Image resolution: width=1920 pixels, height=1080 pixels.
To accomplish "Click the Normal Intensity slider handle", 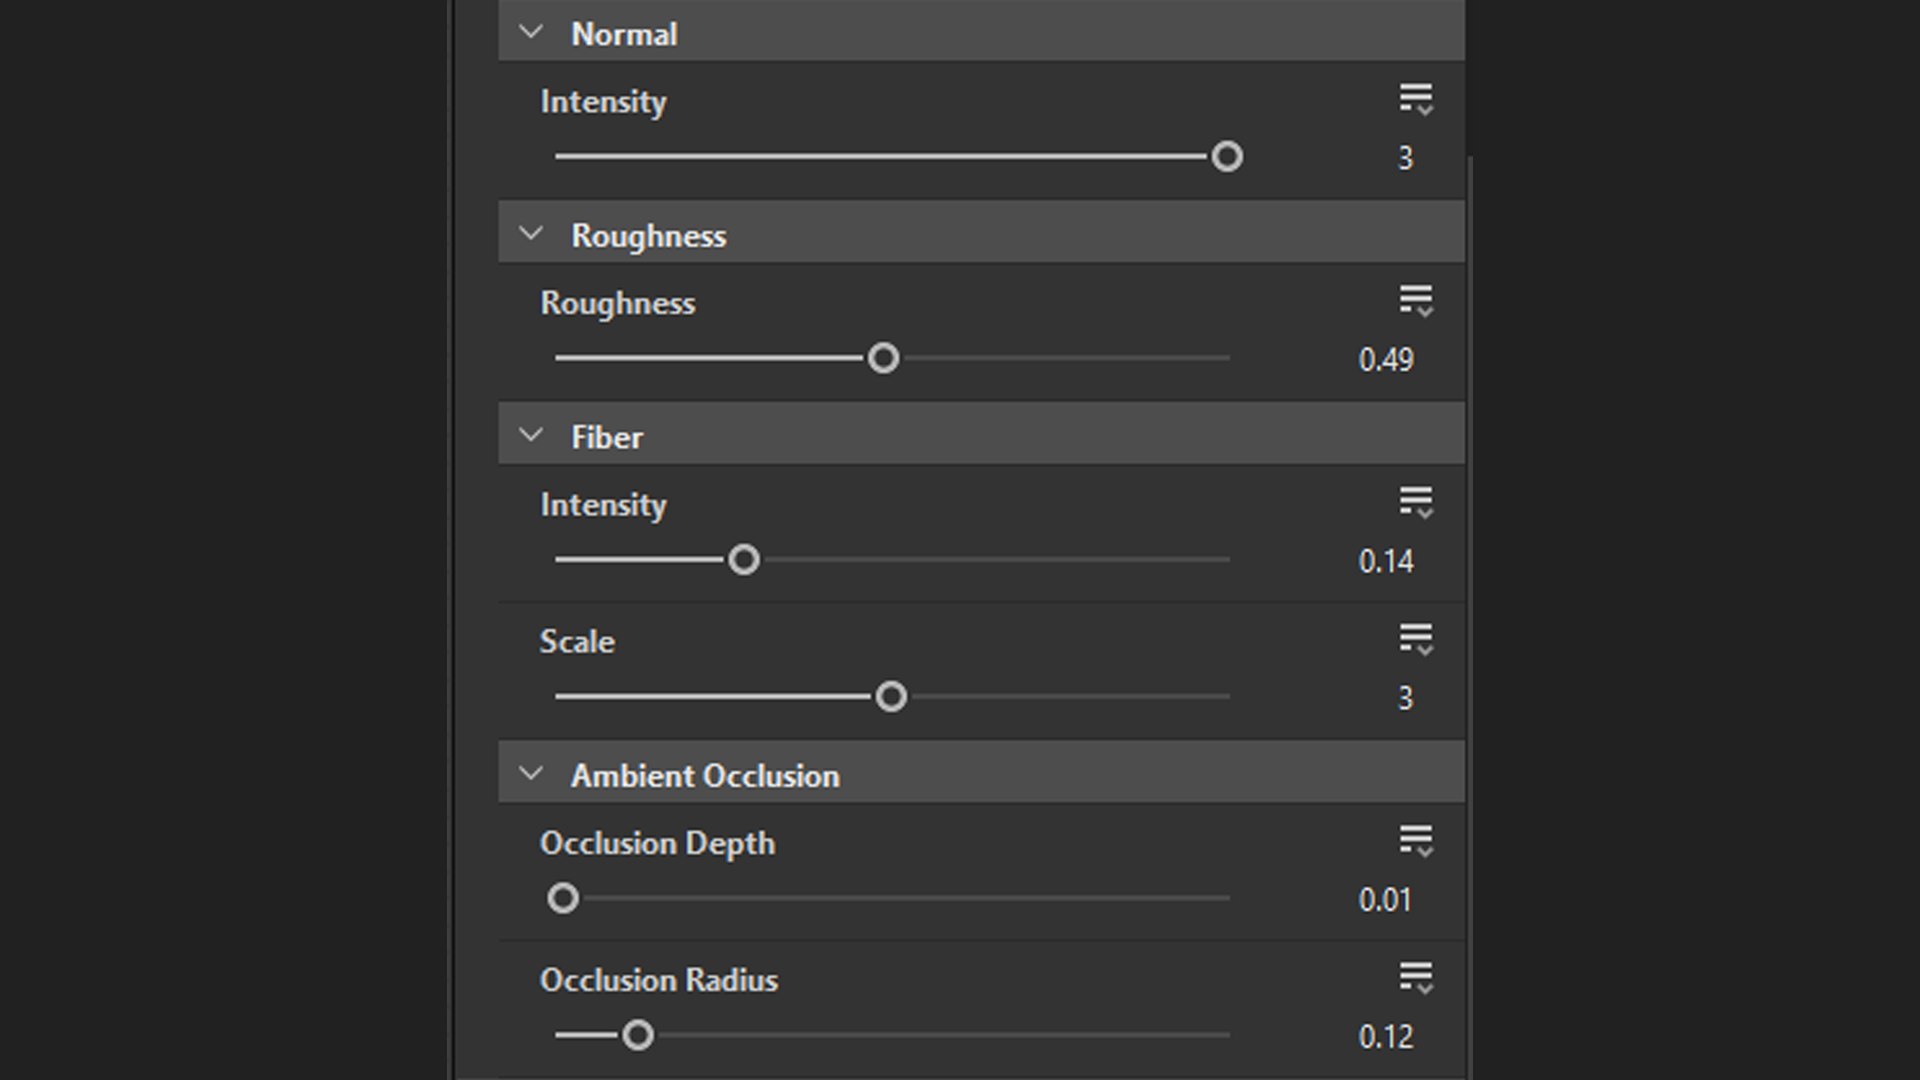I will pos(1227,157).
